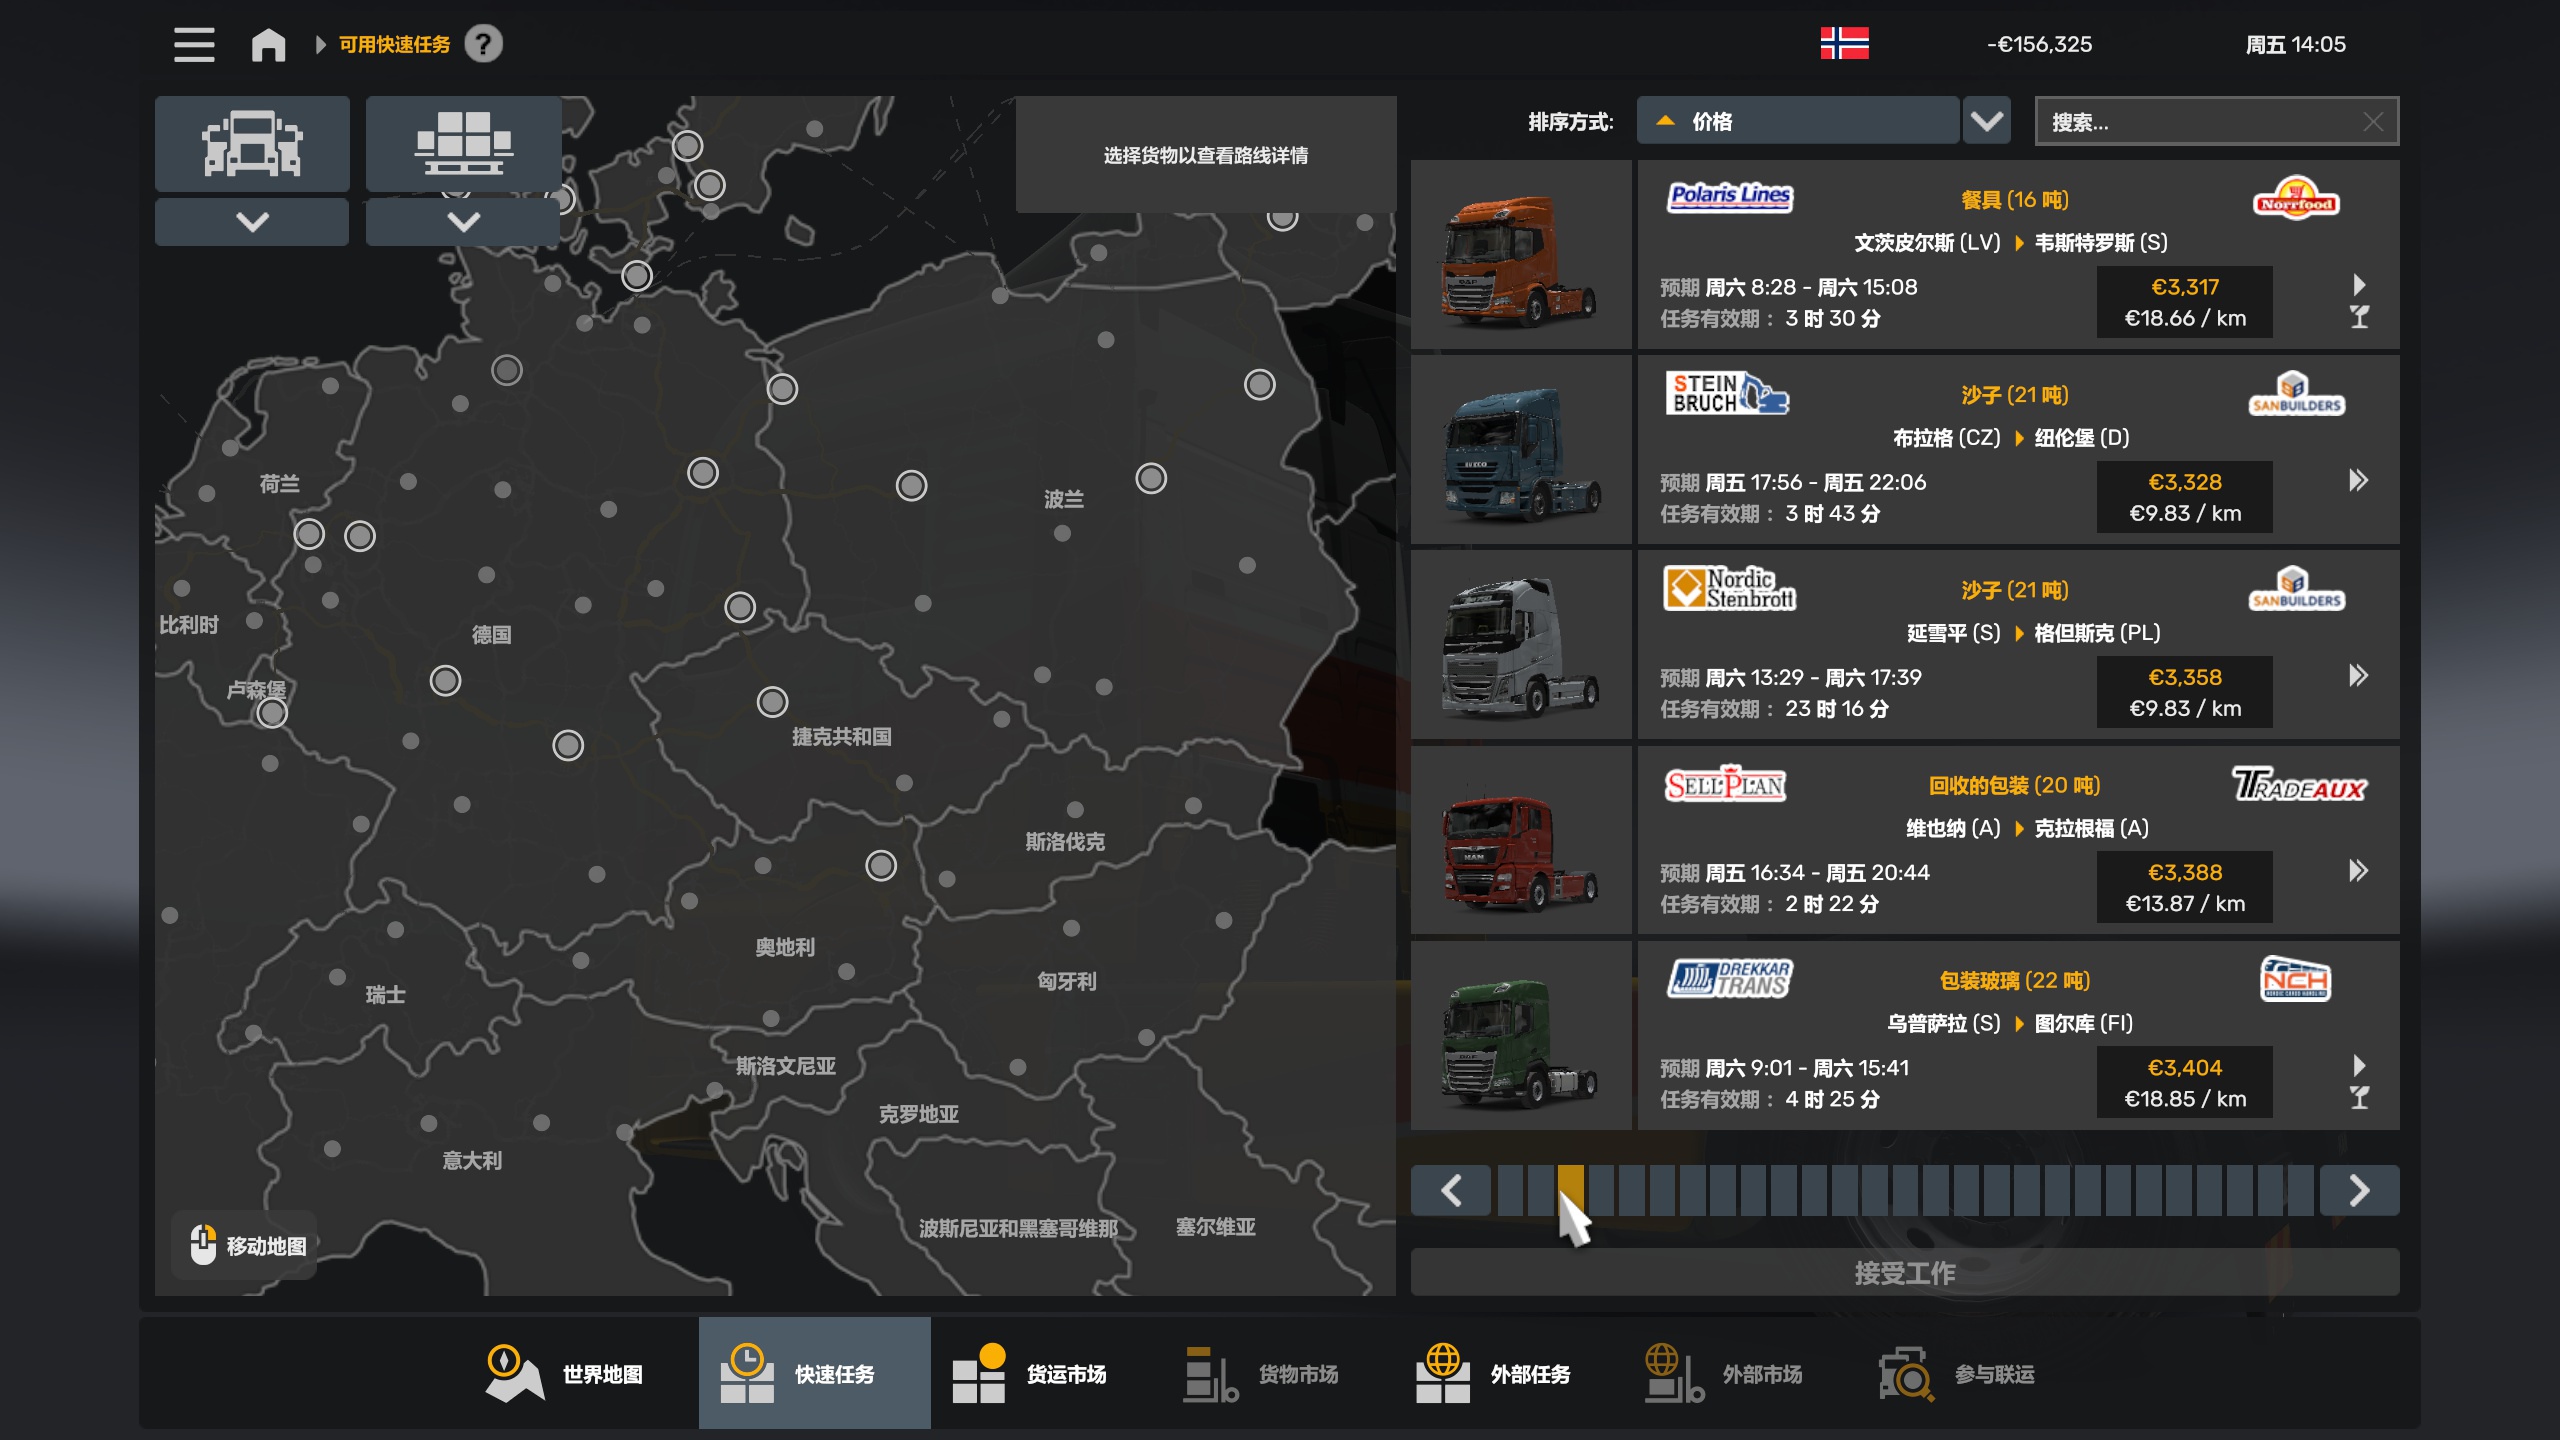Click the Nordic Stenbrott company logo
The image size is (2560, 1440).
click(1729, 588)
